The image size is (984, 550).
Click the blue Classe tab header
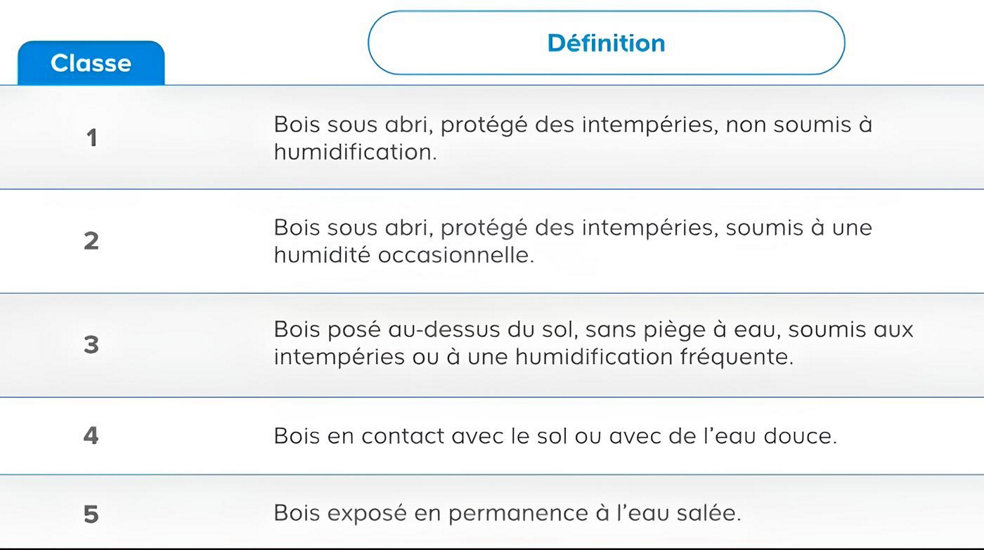point(91,63)
